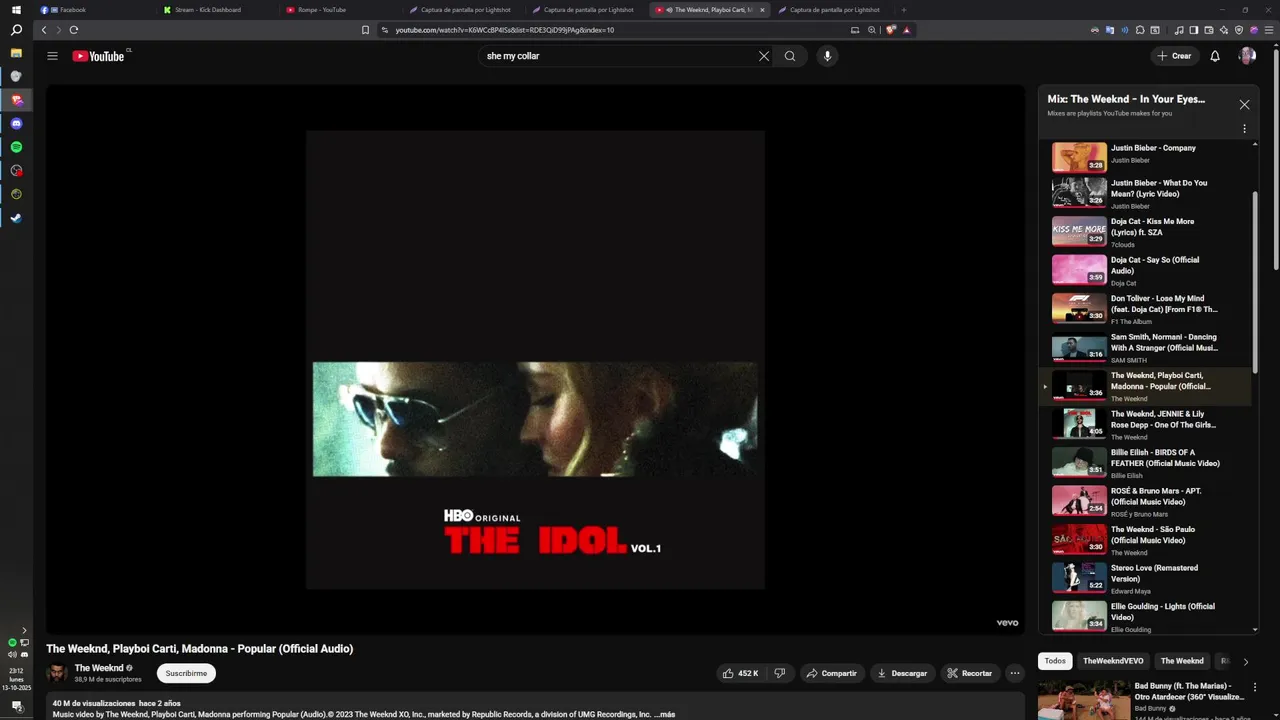Switch to the Facebook tab
1280x720 pixels.
coord(97,10)
